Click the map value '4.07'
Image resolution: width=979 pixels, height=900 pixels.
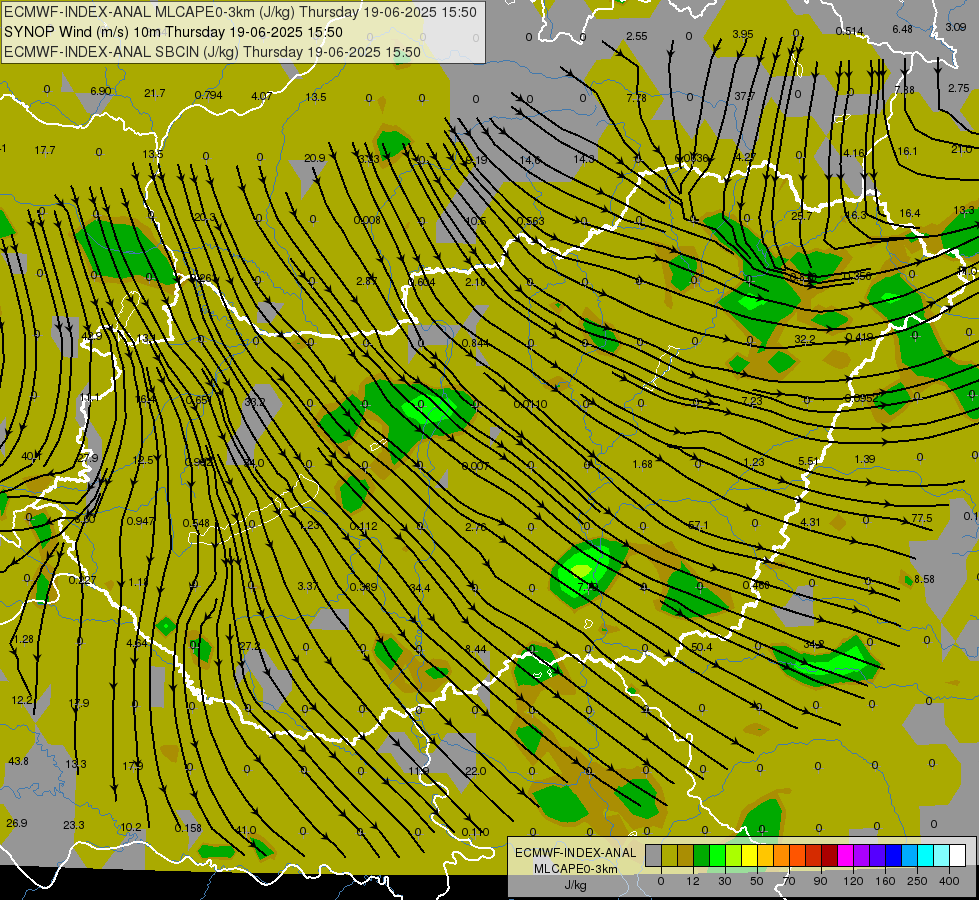pyautogui.click(x=262, y=96)
